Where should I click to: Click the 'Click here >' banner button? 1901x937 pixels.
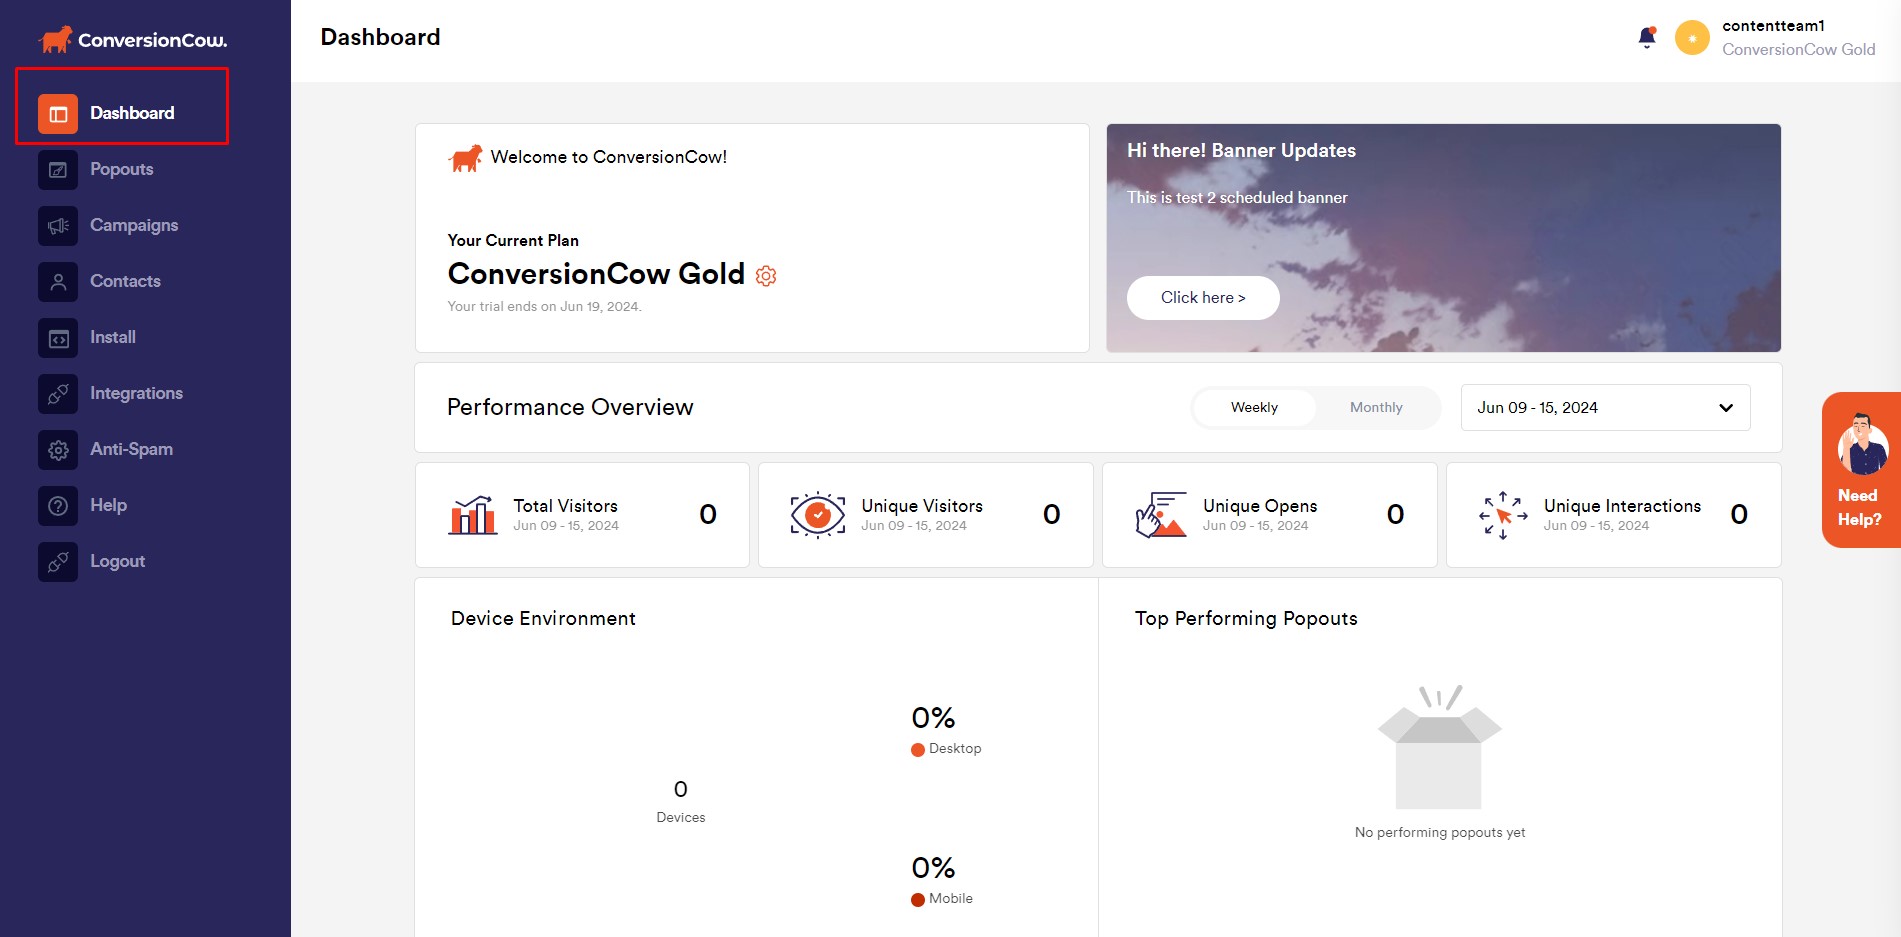click(1203, 298)
